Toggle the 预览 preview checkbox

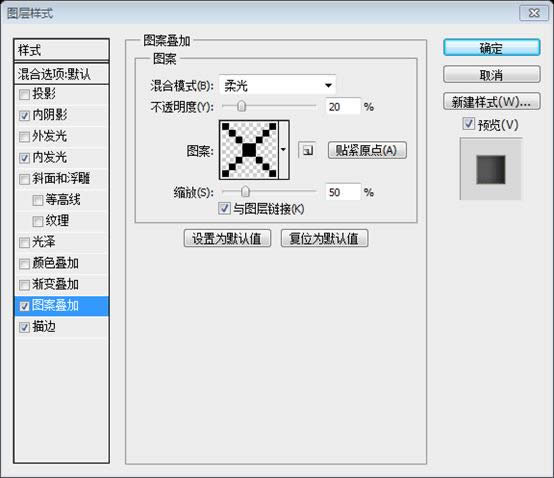coord(468,124)
